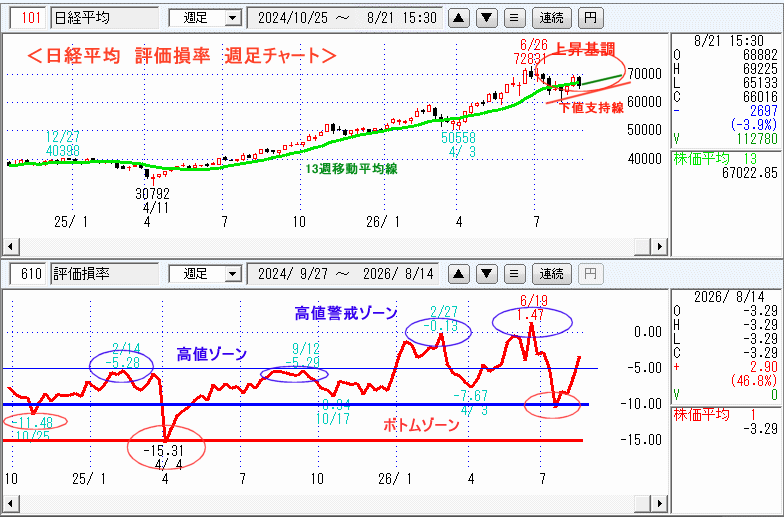Click the scrollbar thumb under the Nikkei chart

(x=642, y=246)
